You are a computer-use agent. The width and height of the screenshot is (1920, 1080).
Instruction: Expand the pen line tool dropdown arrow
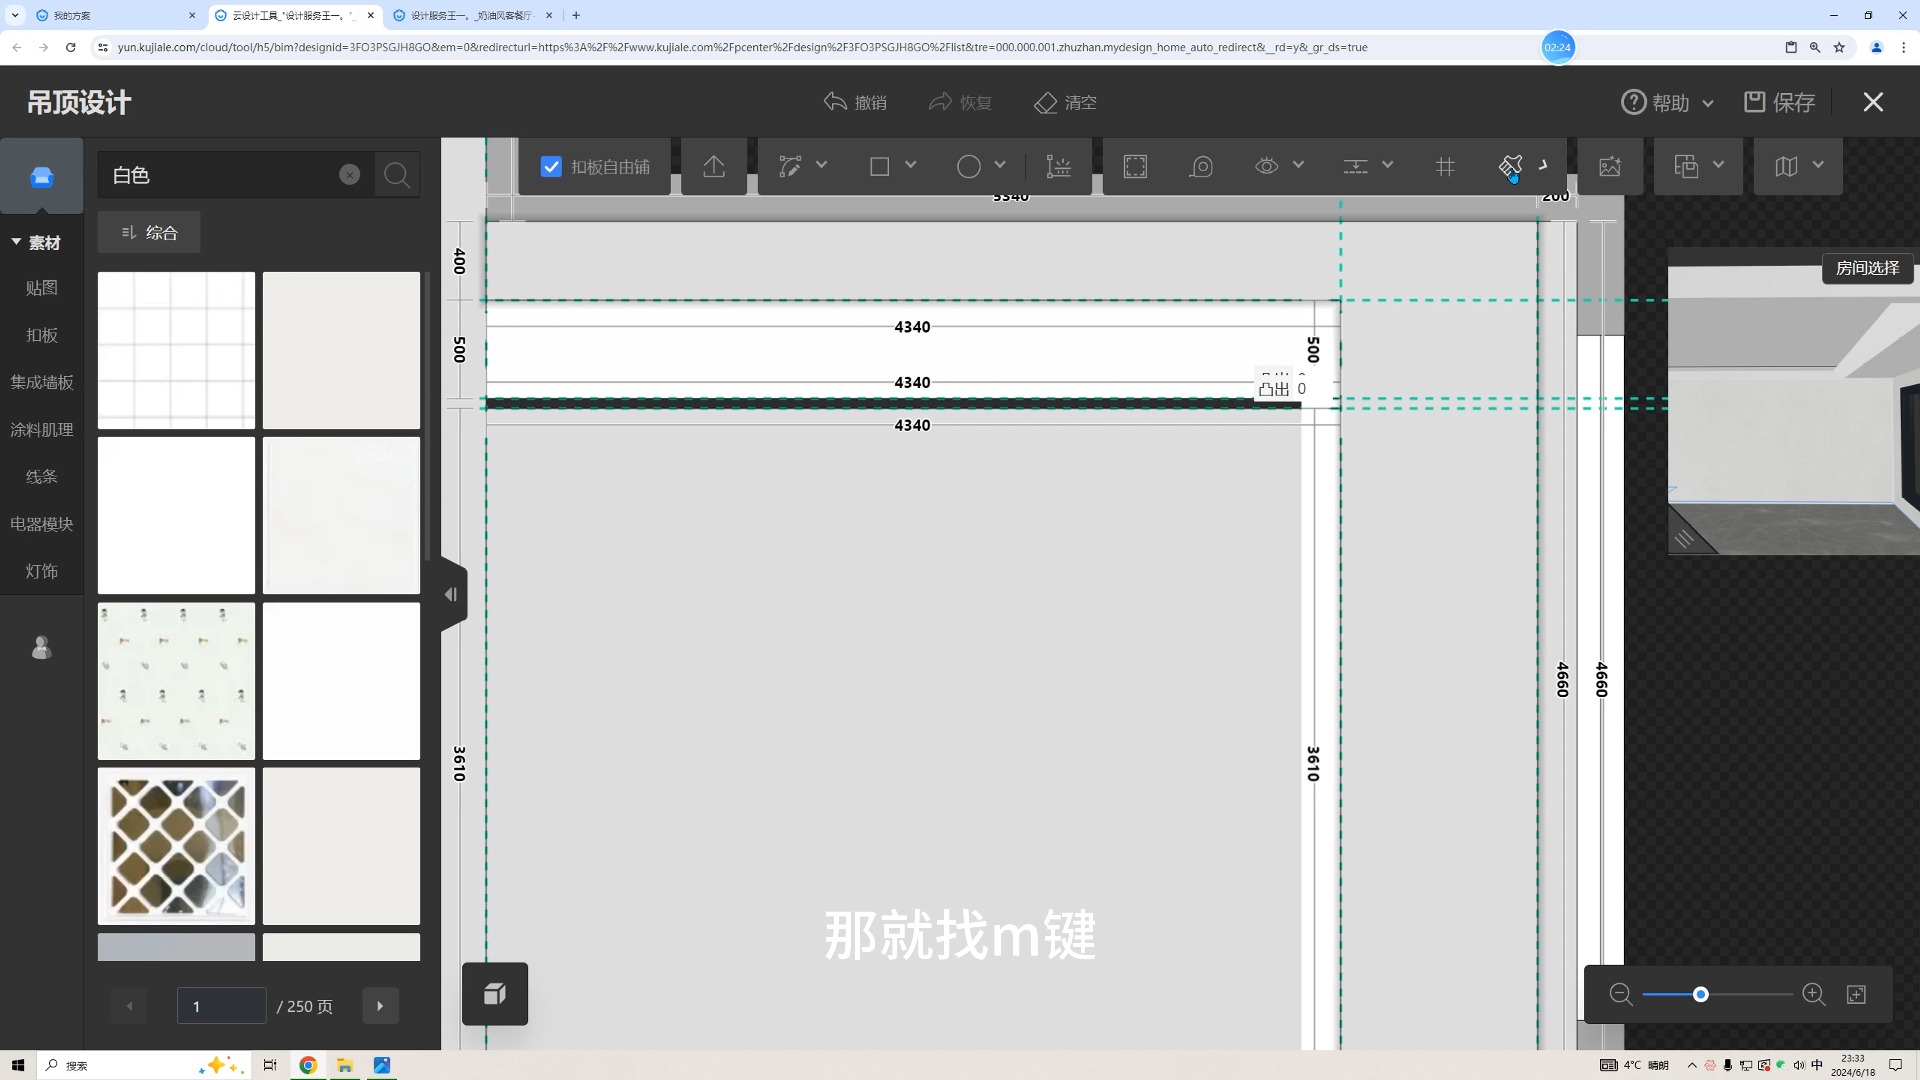pos(822,165)
